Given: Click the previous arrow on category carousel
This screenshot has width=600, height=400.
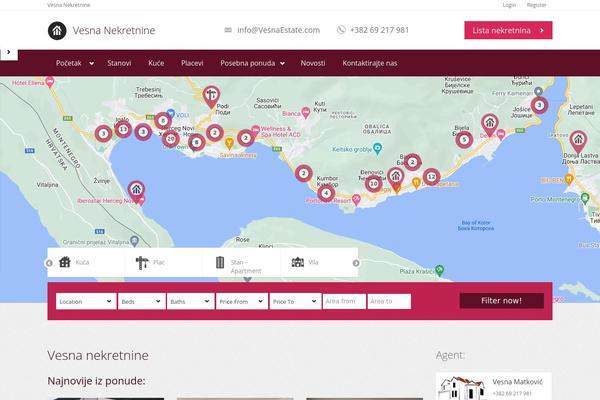Looking at the screenshot, I should [x=49, y=263].
